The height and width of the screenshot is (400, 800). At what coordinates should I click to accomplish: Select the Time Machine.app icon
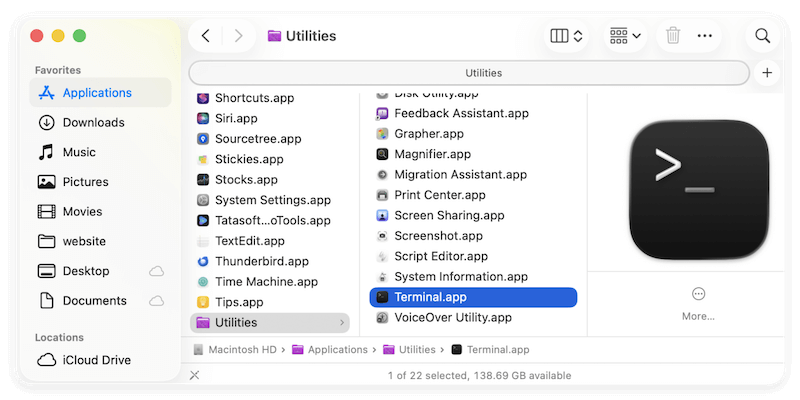tap(203, 282)
